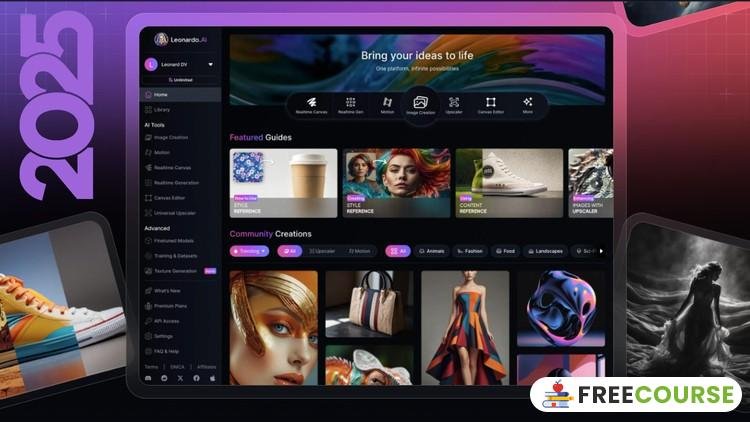Viewport: 750px width, 422px height.
Task: Open Image Creation from the top bar
Action: coord(420,105)
